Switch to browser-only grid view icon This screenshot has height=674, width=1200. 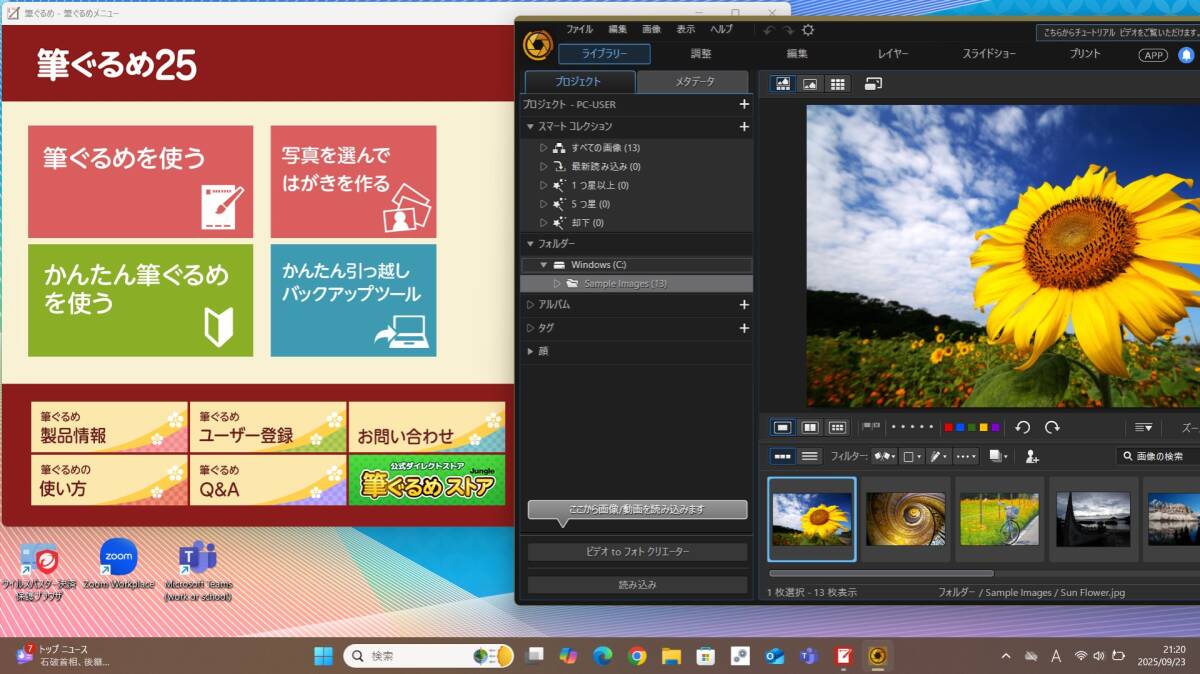(838, 84)
